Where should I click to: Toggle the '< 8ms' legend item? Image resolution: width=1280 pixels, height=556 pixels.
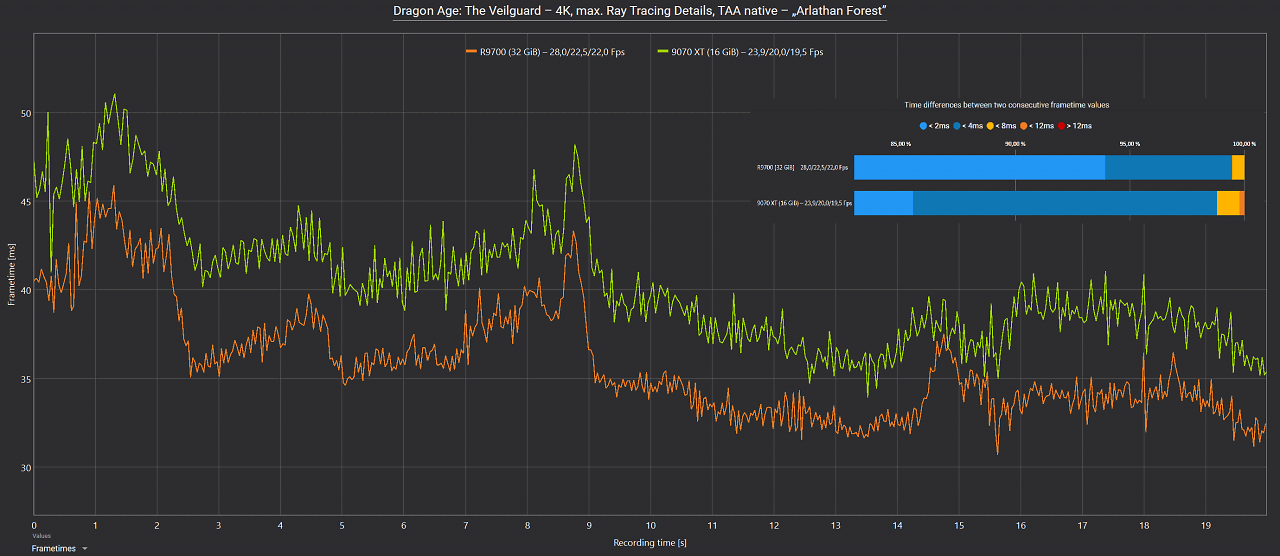pyautogui.click(x=1003, y=126)
